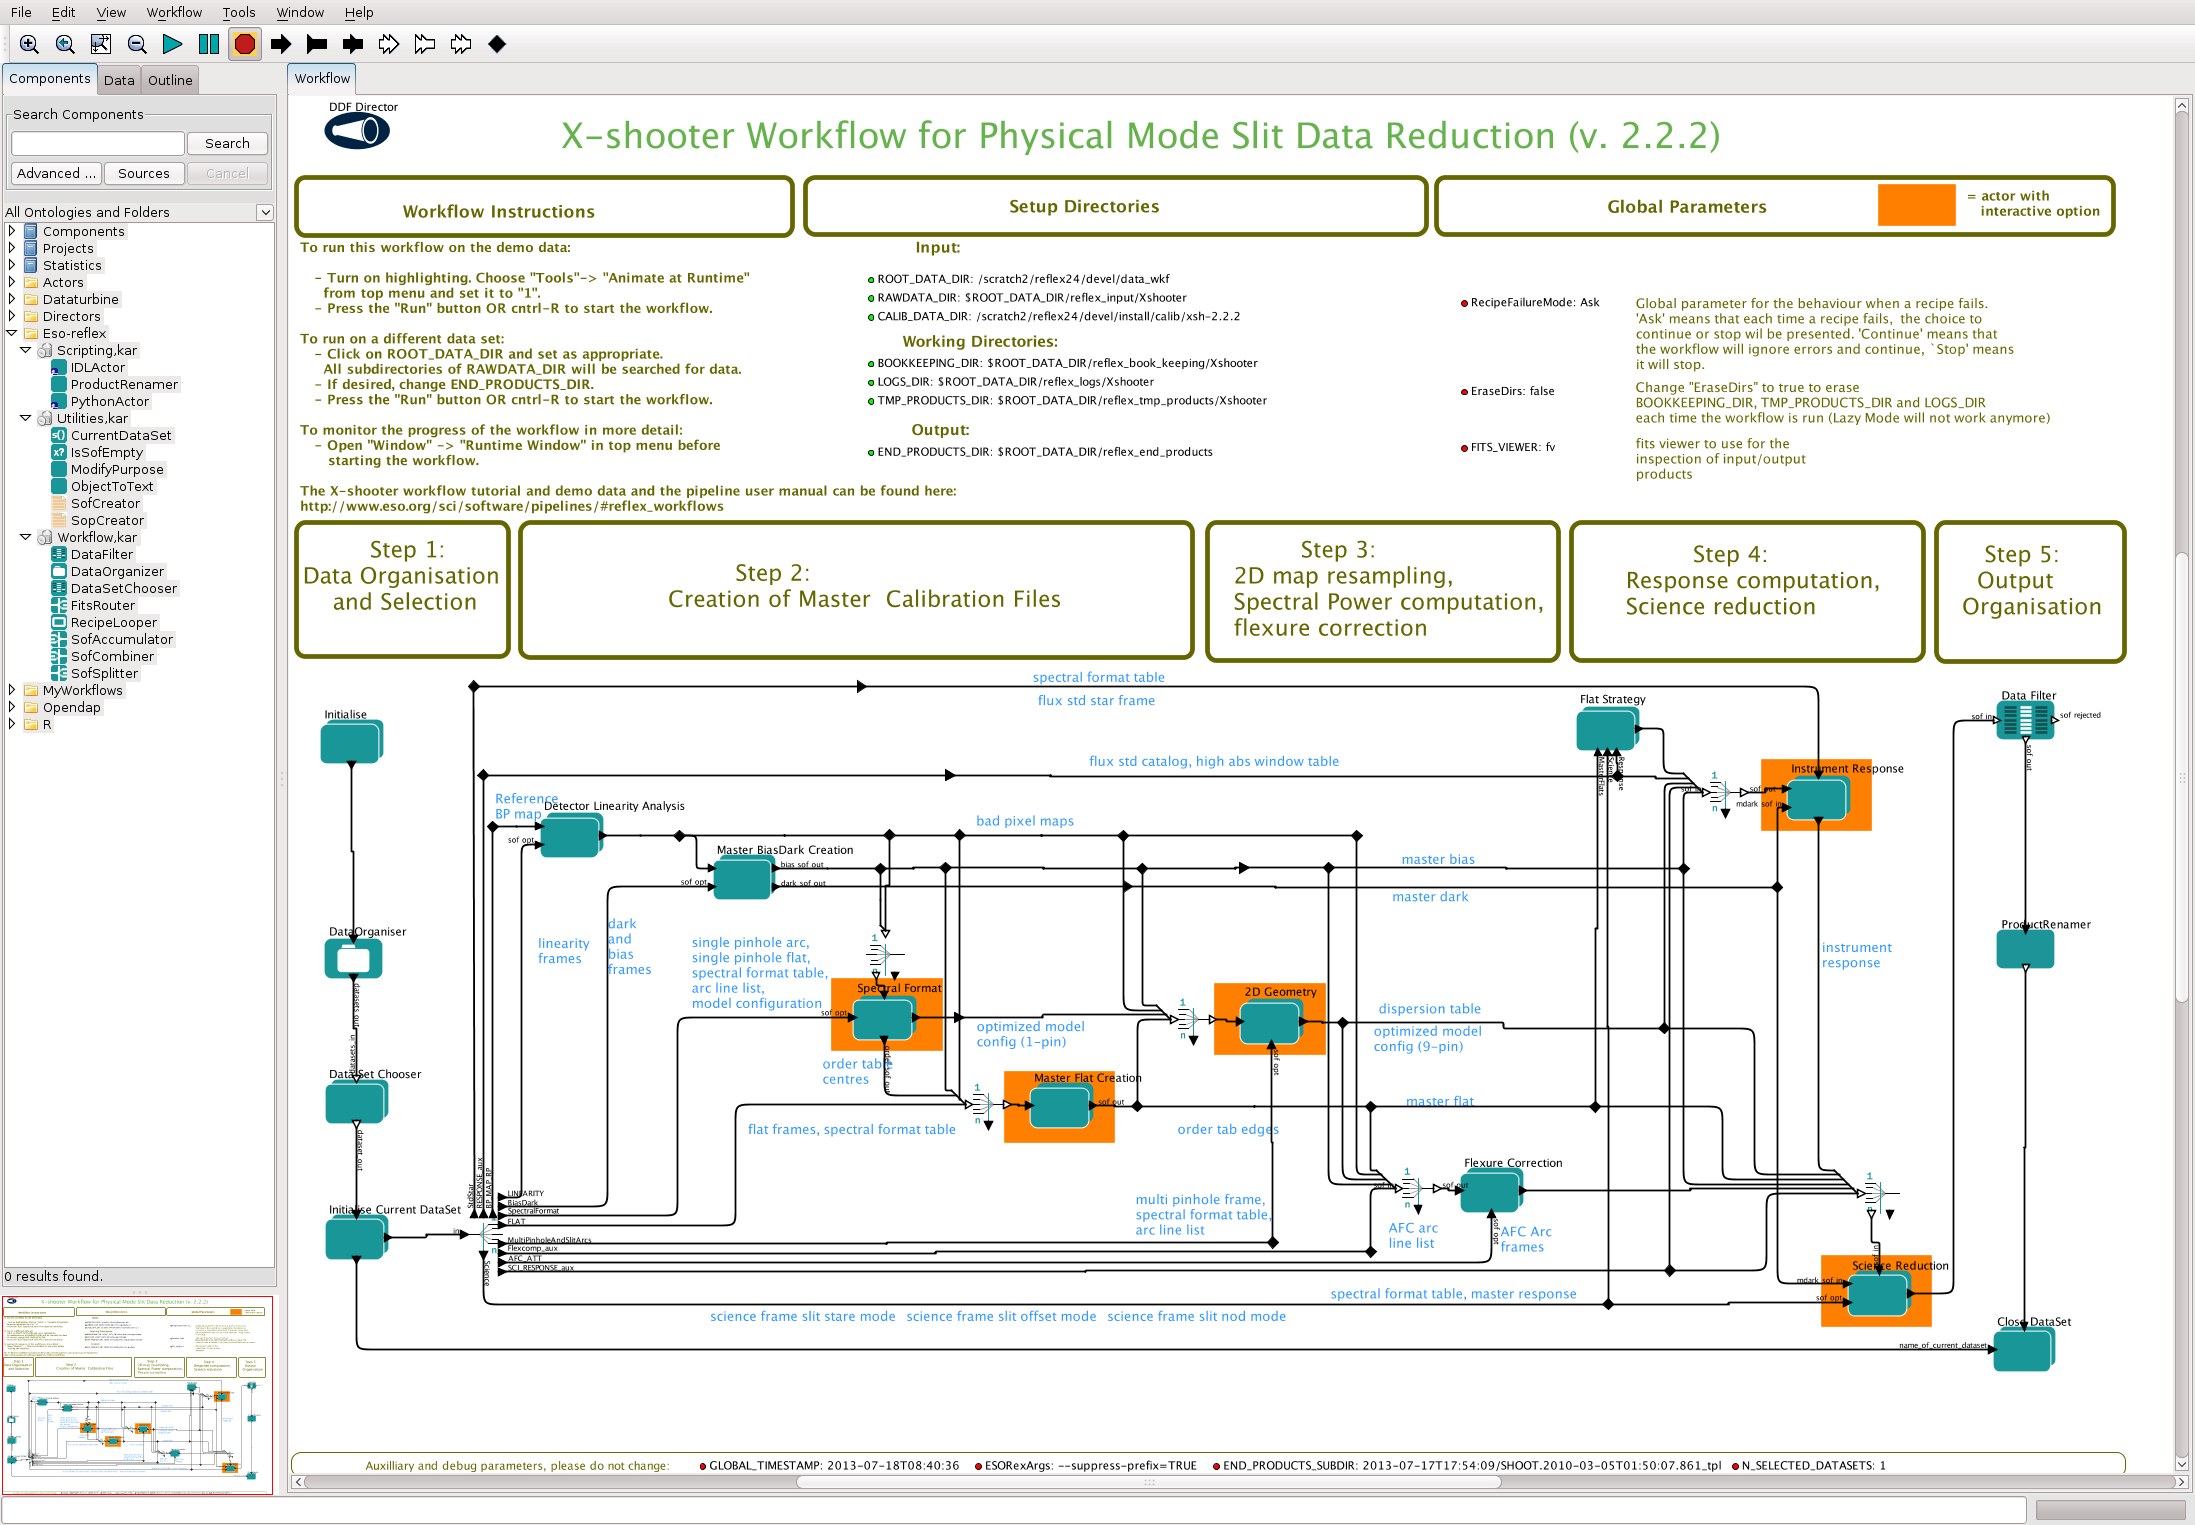Add a single input port arrow
Screen dimensions: 2195x1525
tap(281, 44)
